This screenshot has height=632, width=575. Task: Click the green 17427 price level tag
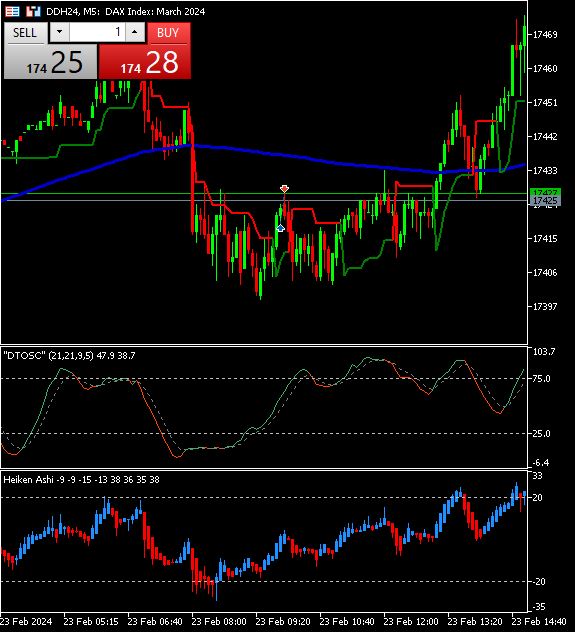(545, 192)
